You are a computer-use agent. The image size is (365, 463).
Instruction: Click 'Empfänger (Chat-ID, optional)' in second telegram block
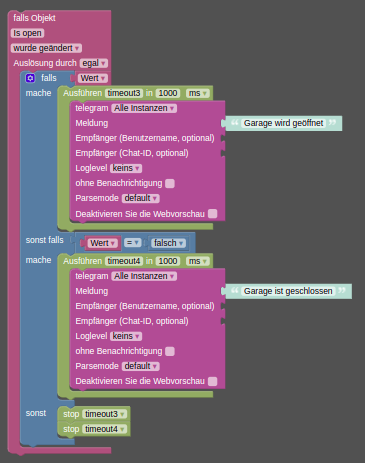(132, 321)
